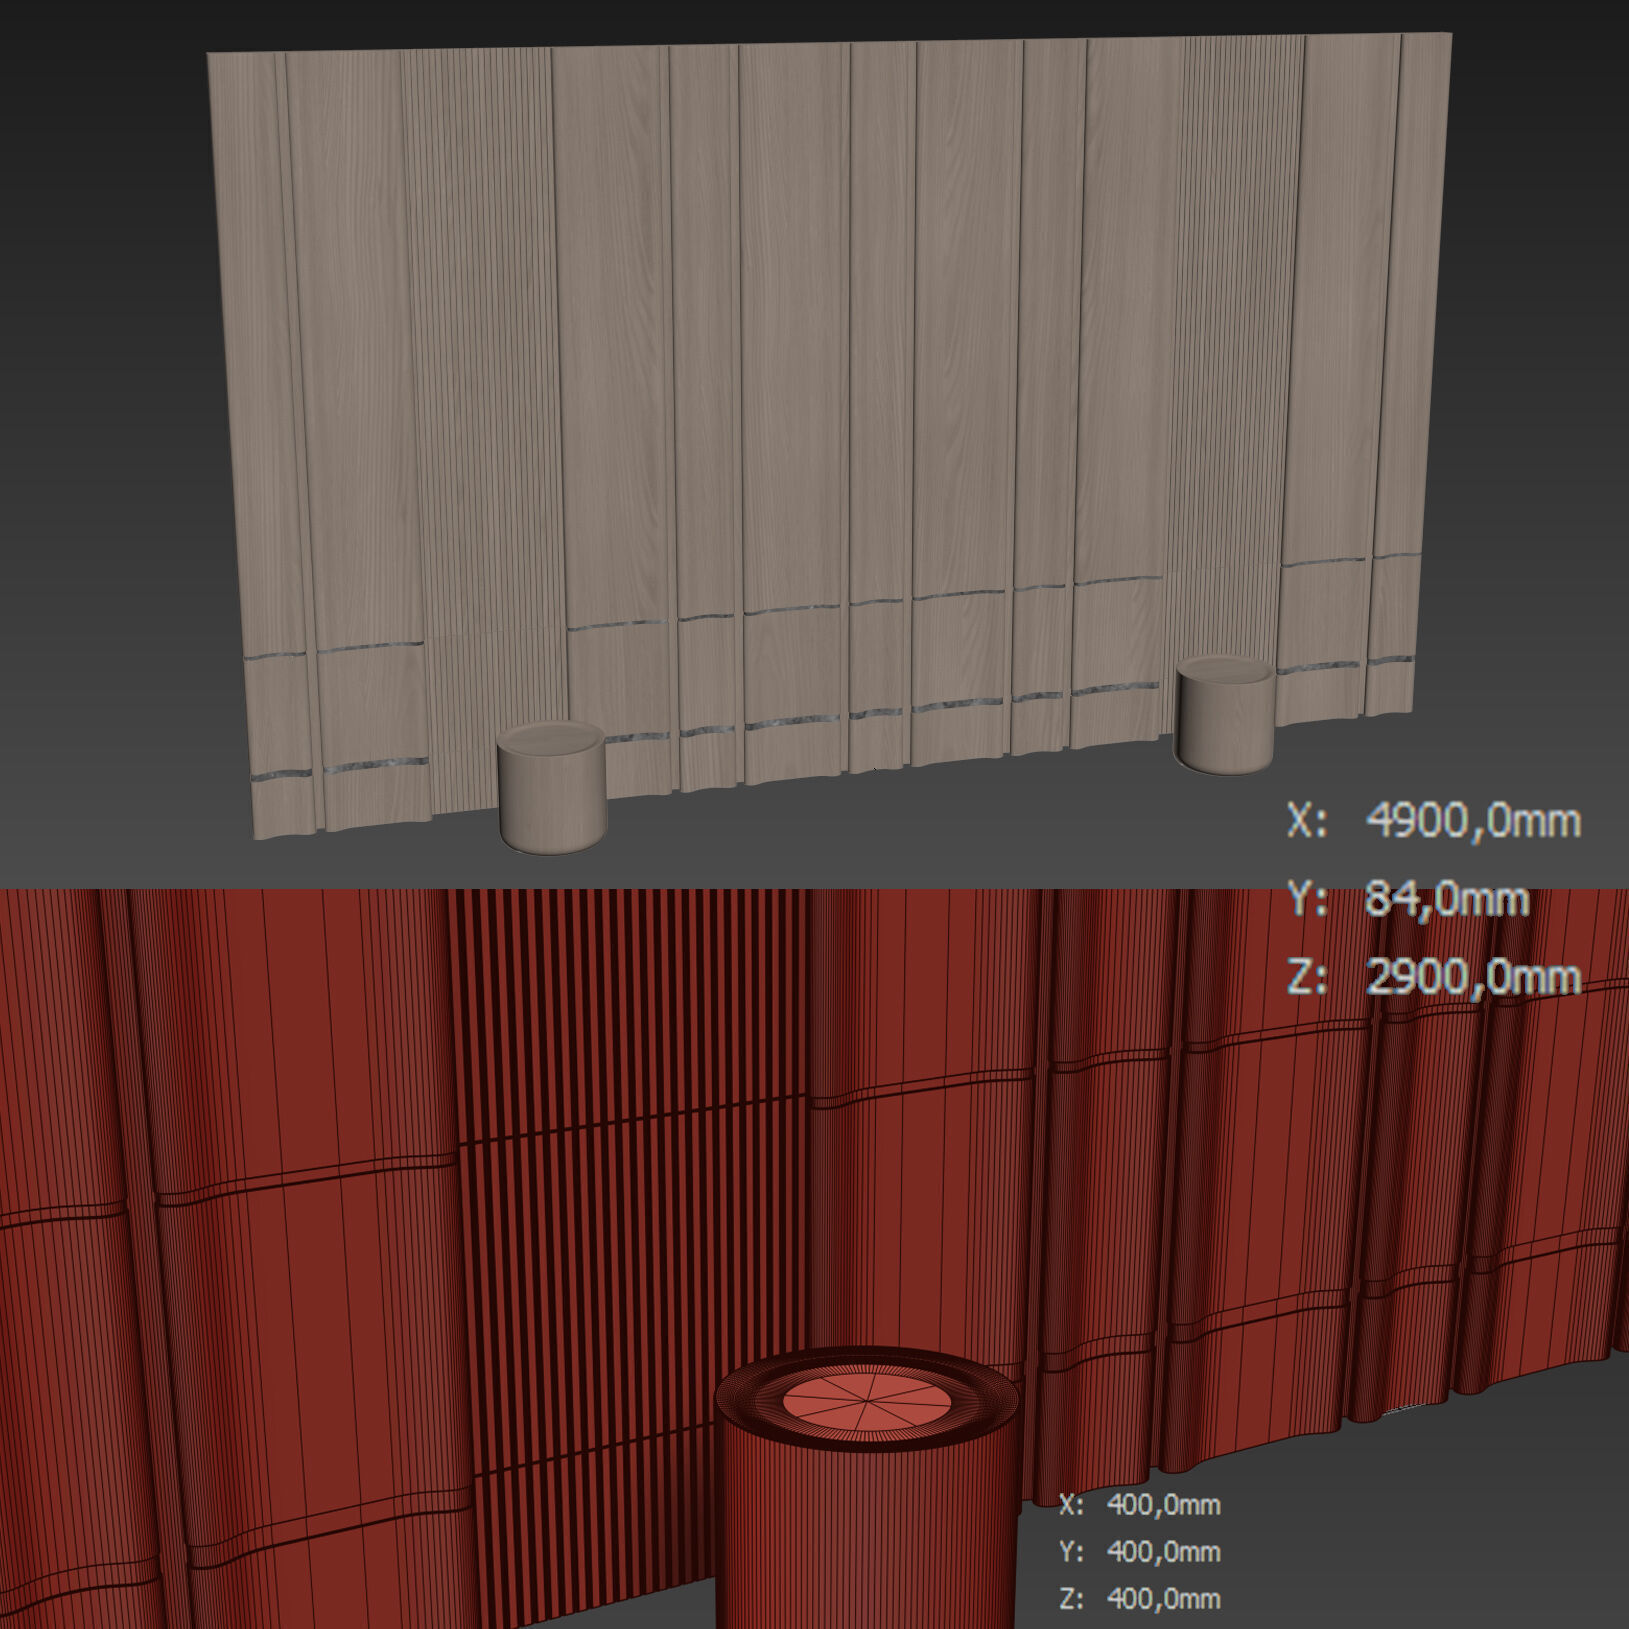Select the left beige pouf in render
The width and height of the screenshot is (1629, 1629).
552,787
